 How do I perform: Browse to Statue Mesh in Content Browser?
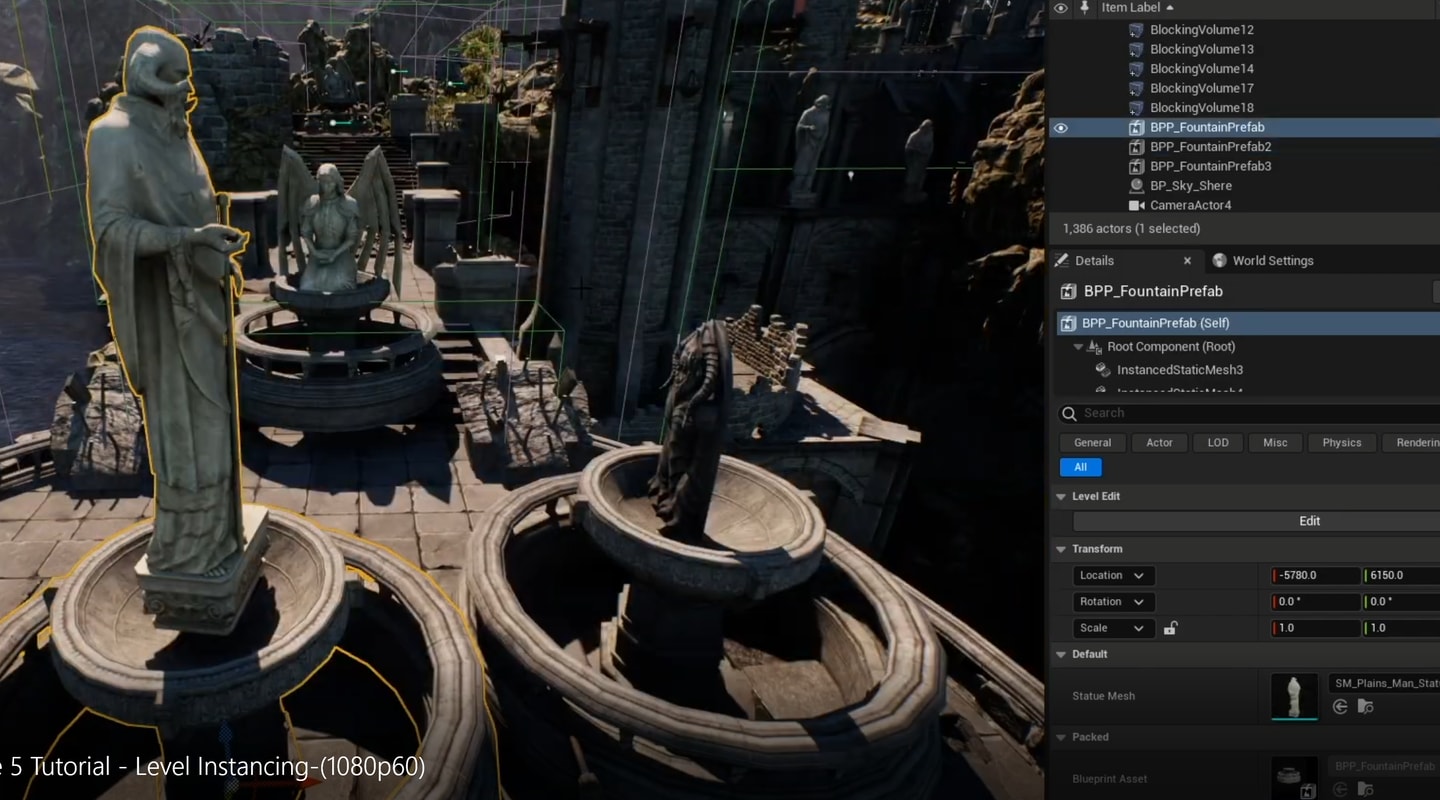(x=1365, y=707)
